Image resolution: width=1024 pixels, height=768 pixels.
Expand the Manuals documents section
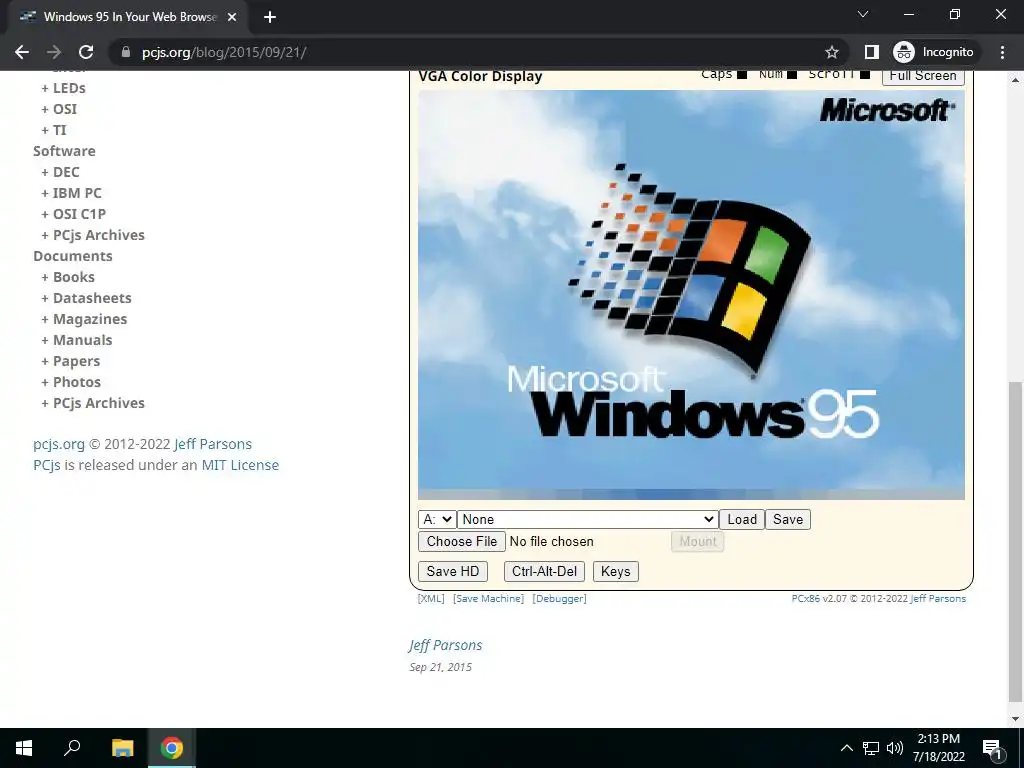coord(76,340)
